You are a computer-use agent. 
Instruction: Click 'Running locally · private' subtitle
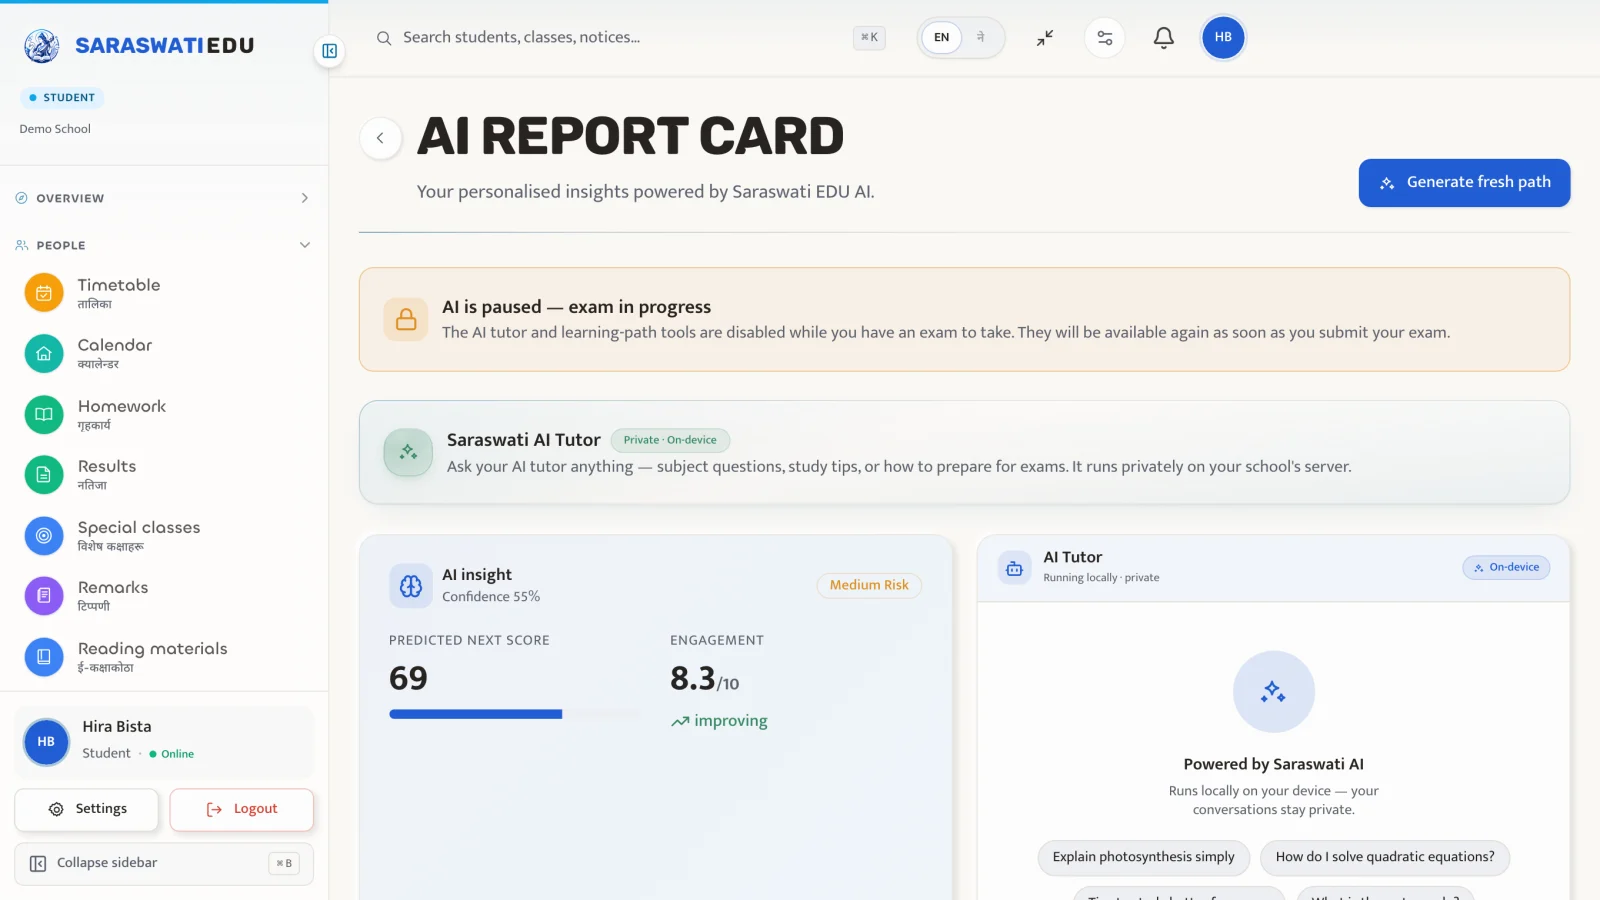(1101, 578)
